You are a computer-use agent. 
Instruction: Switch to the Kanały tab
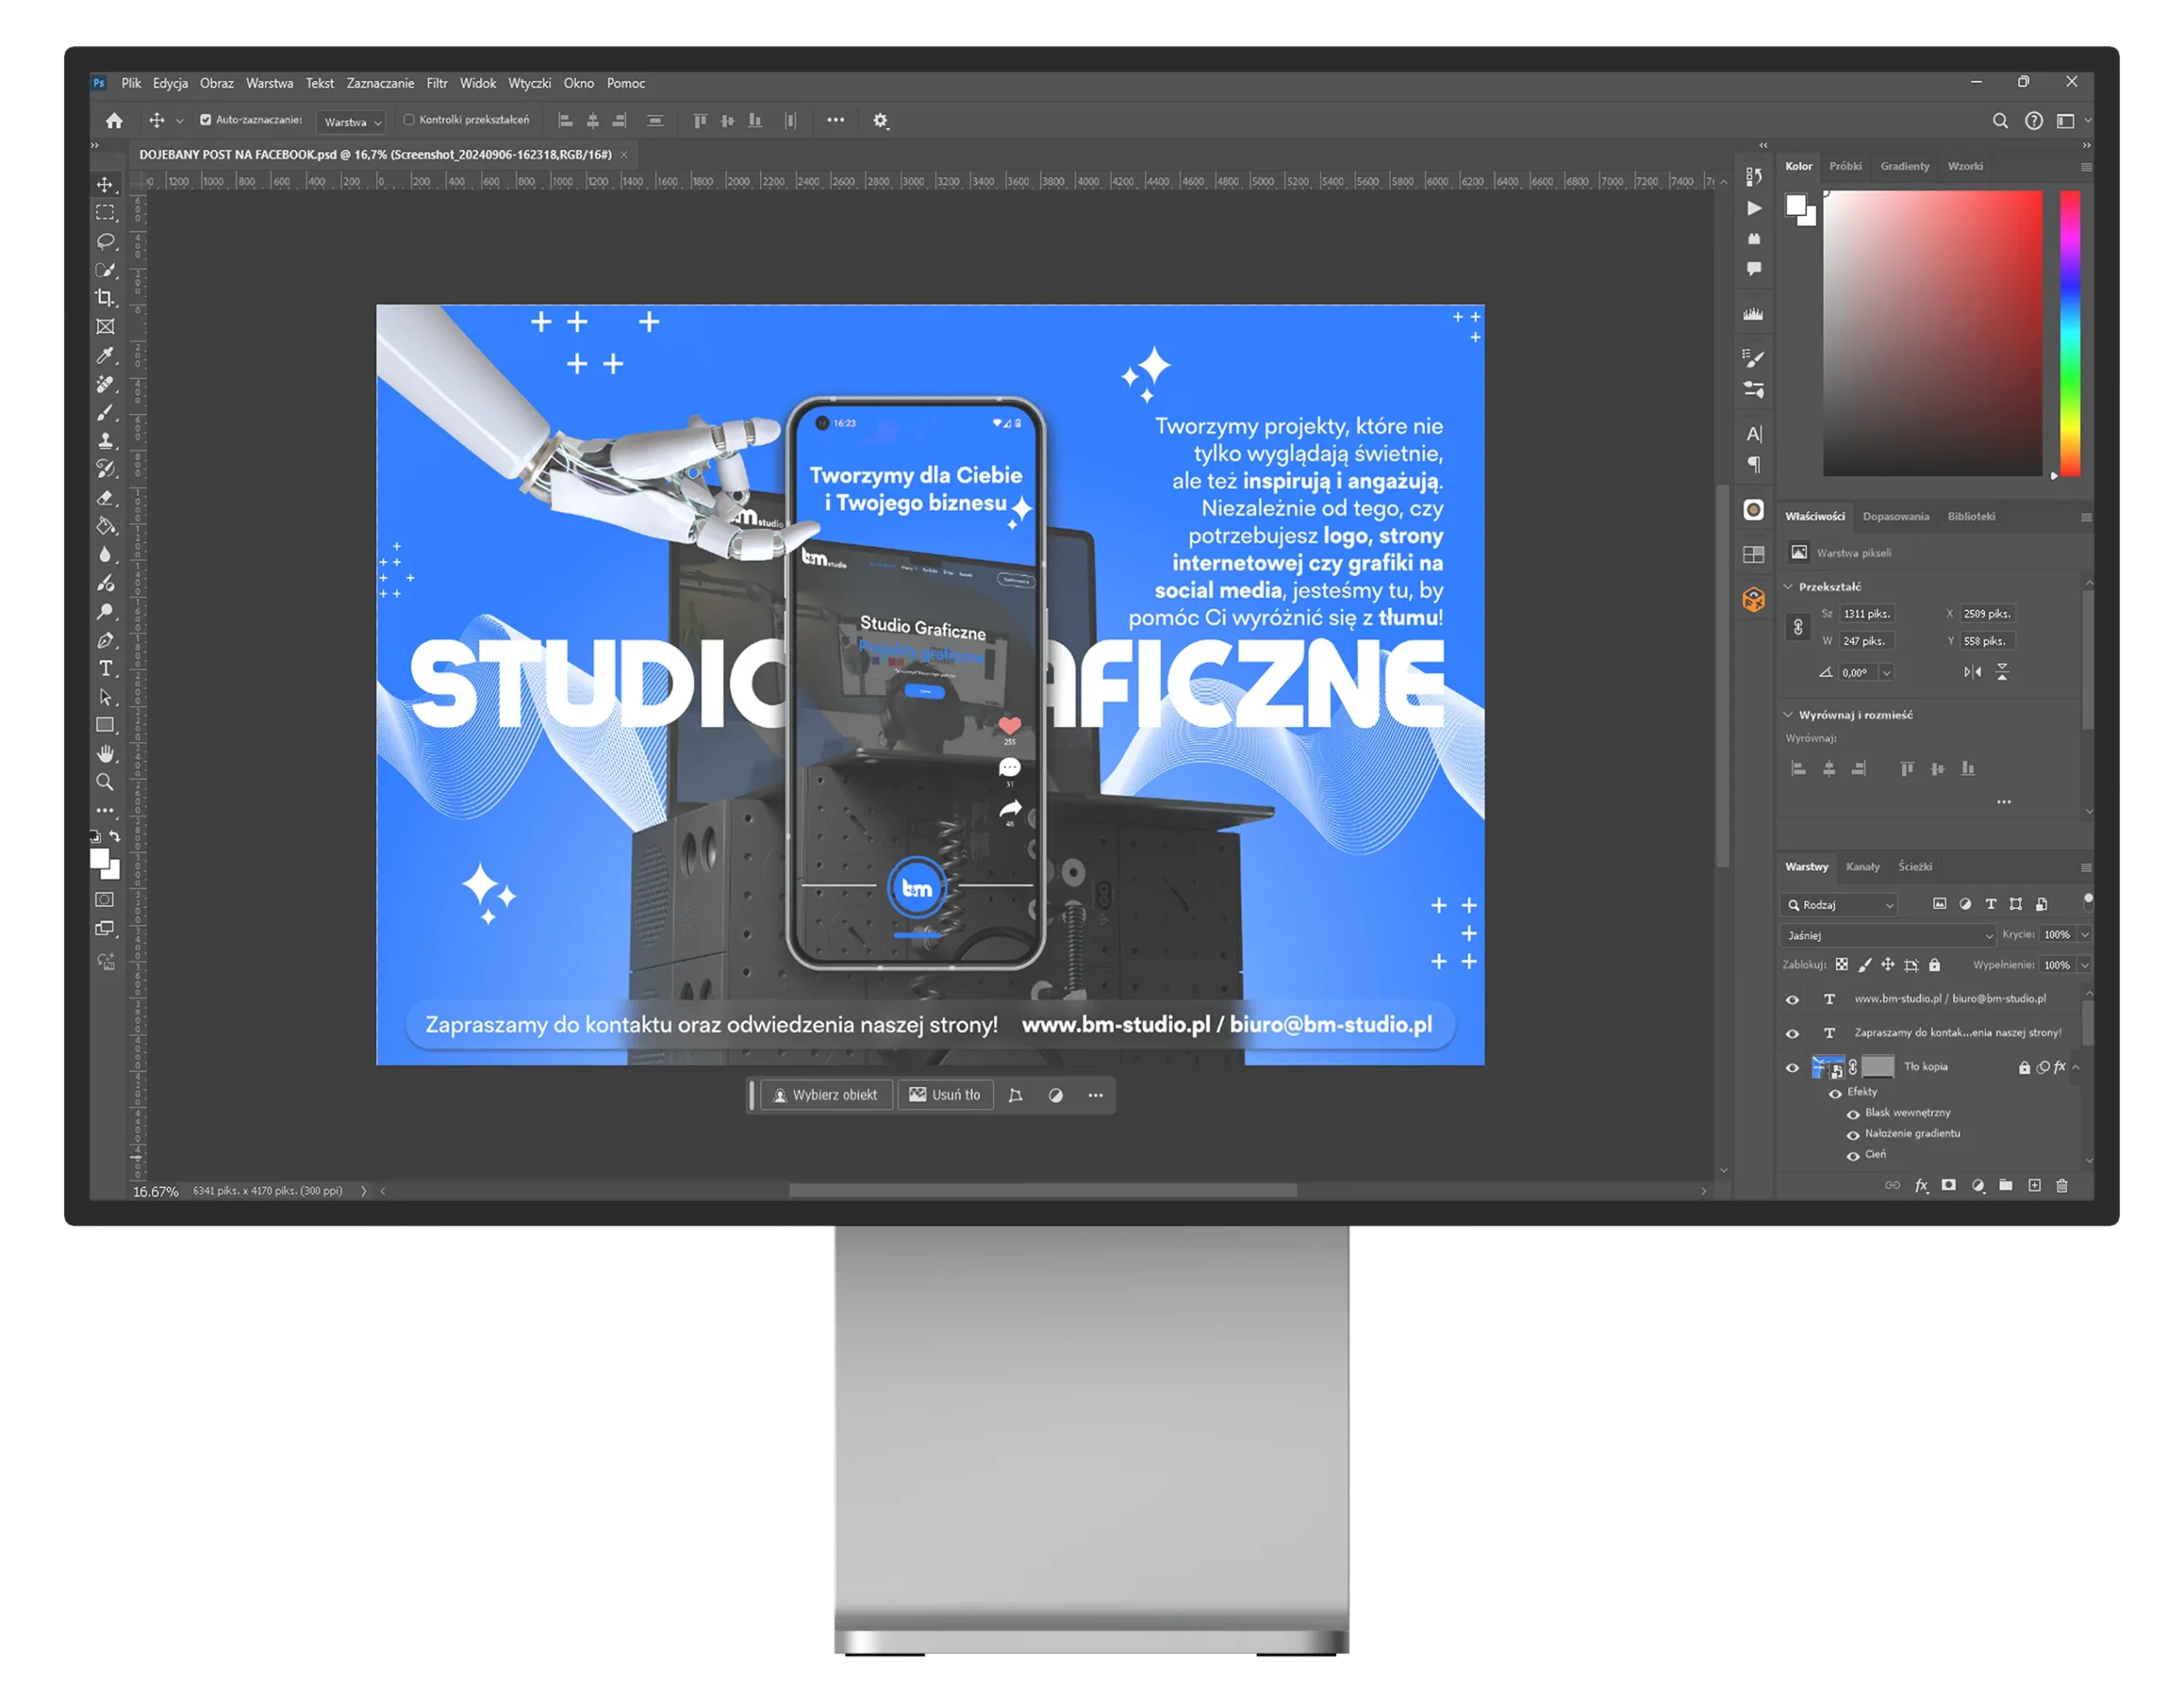point(1862,867)
